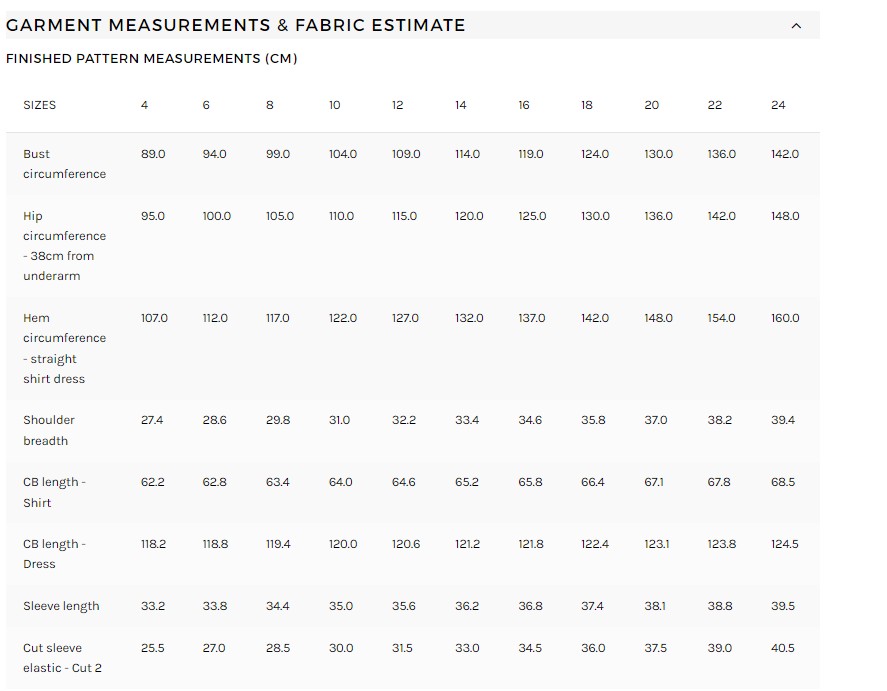Screen dimensions: 887x691
Task: Select sleeve length value 36.2 for size 14
Action: 467,606
